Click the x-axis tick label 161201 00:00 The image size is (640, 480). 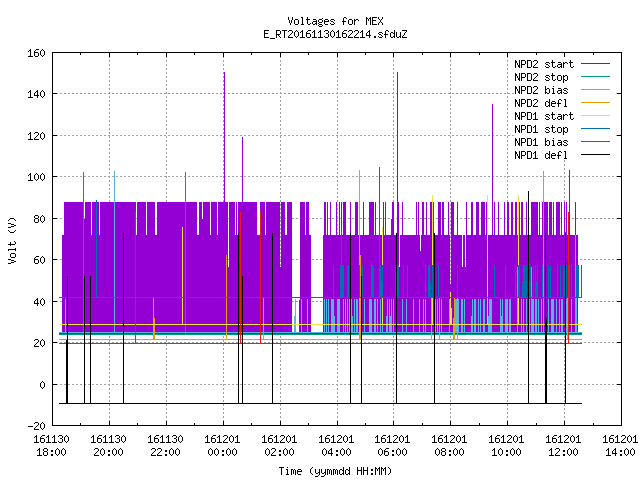(x=222, y=446)
